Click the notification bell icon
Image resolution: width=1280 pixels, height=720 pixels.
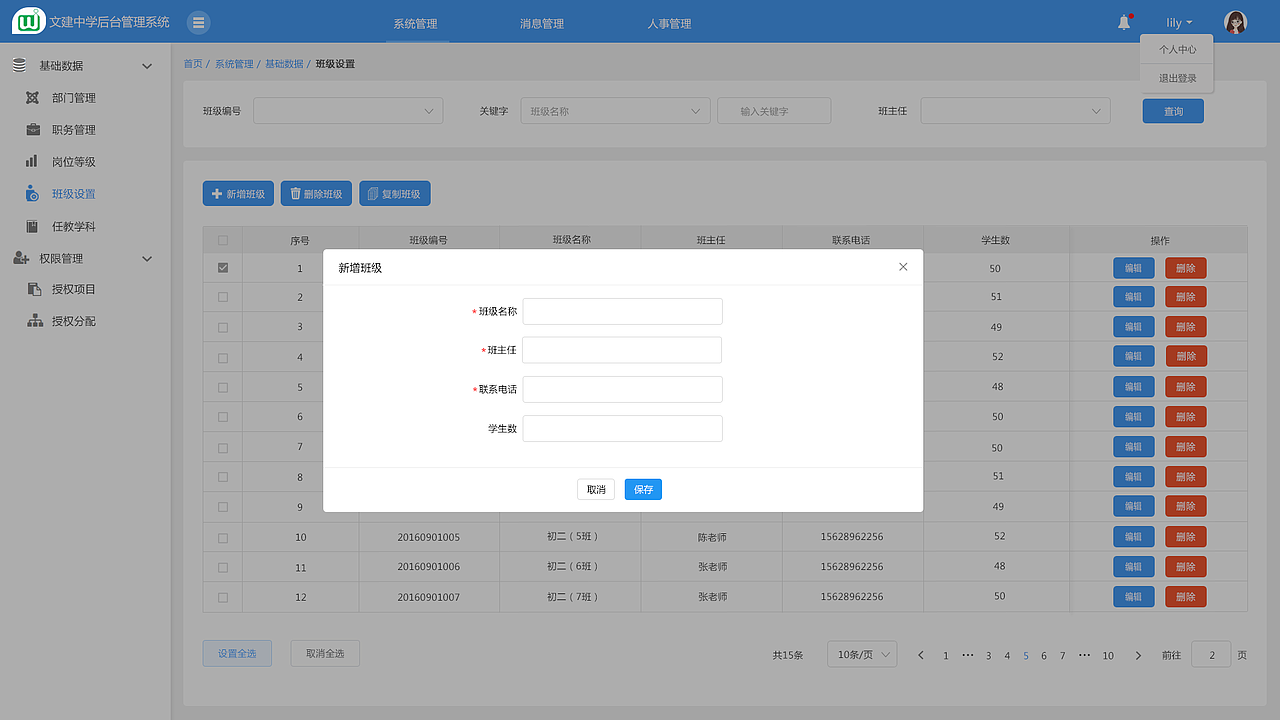coord(1122,20)
